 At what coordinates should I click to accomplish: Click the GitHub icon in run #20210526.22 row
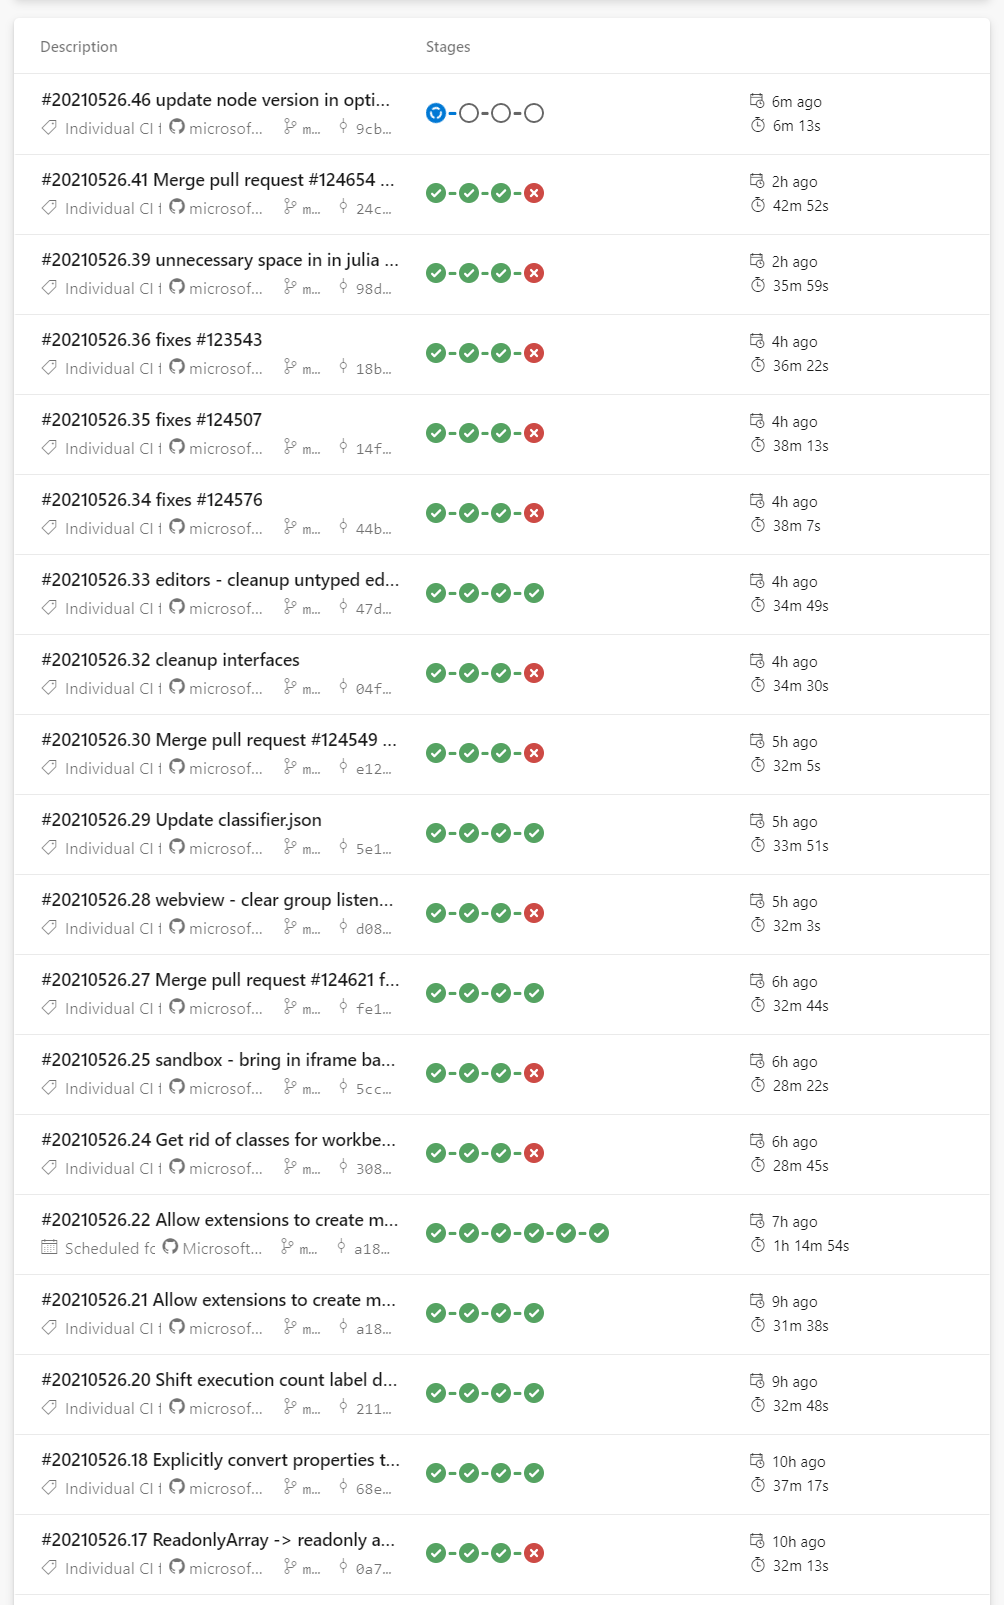point(170,1247)
